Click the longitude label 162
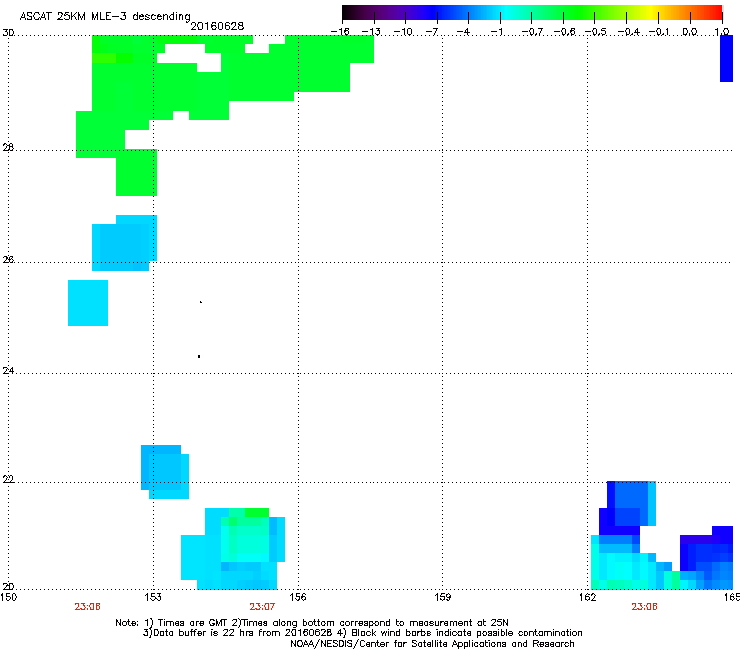The image size is (740, 650). (588, 597)
